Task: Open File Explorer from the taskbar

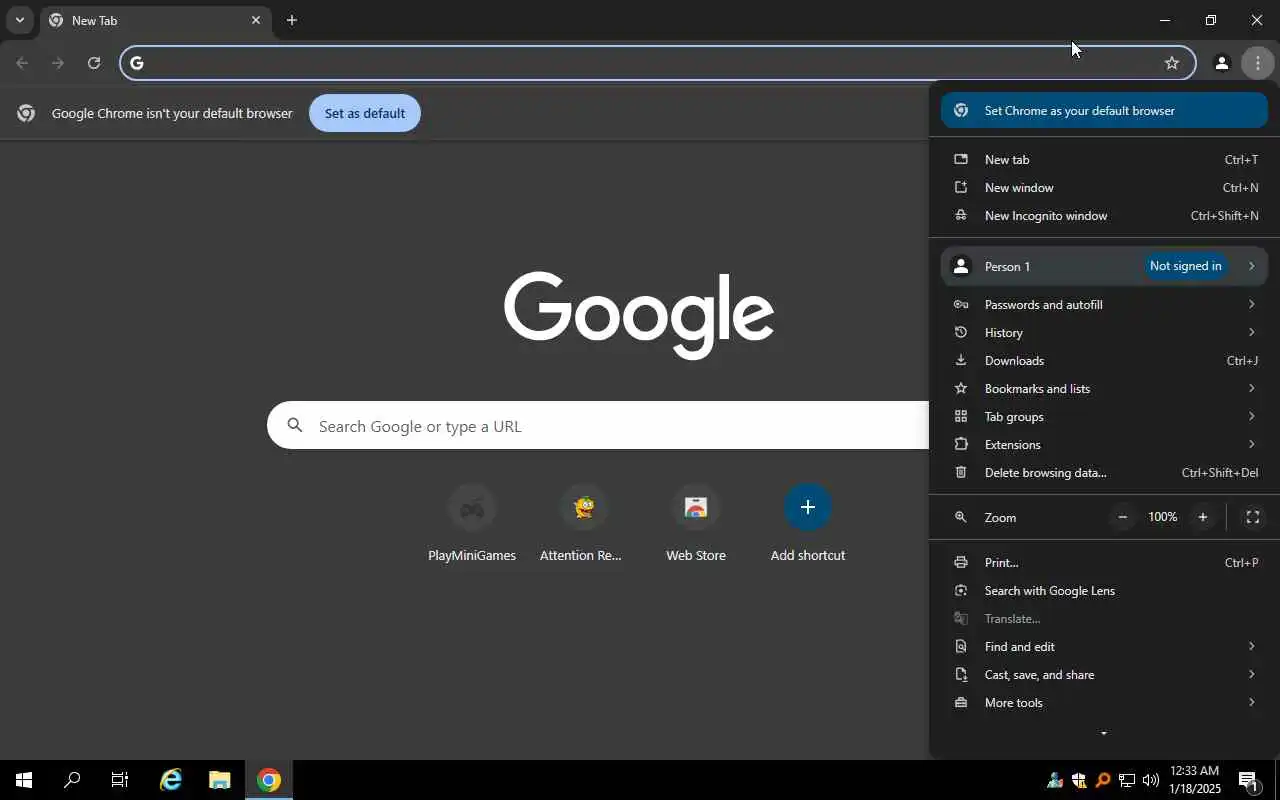Action: pos(219,780)
